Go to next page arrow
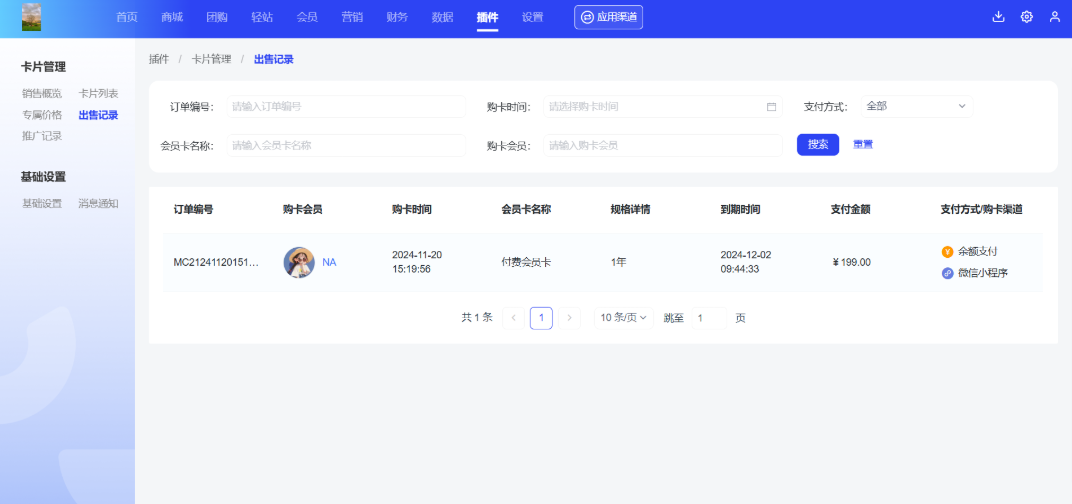The image size is (1072, 504). (x=570, y=318)
